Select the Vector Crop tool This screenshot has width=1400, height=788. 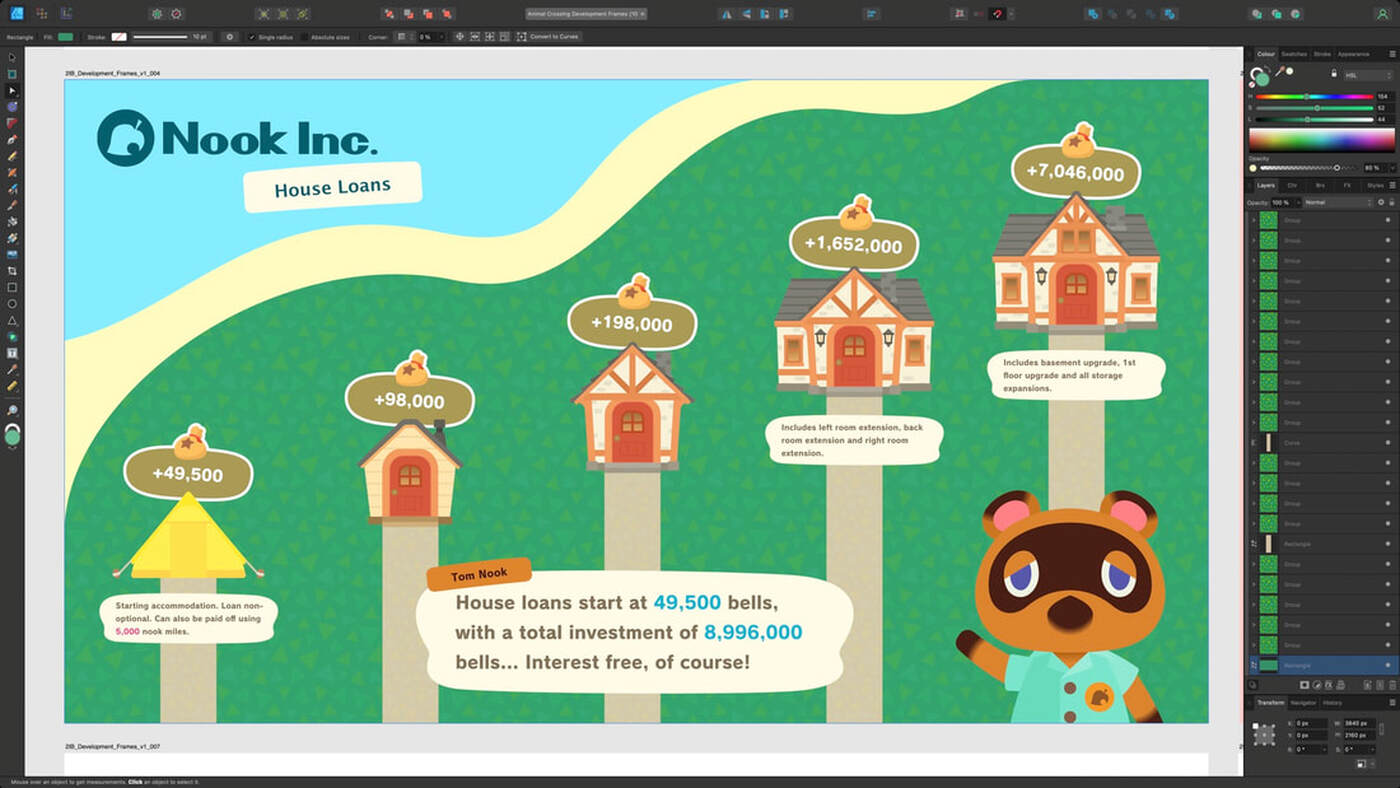[x=12, y=271]
